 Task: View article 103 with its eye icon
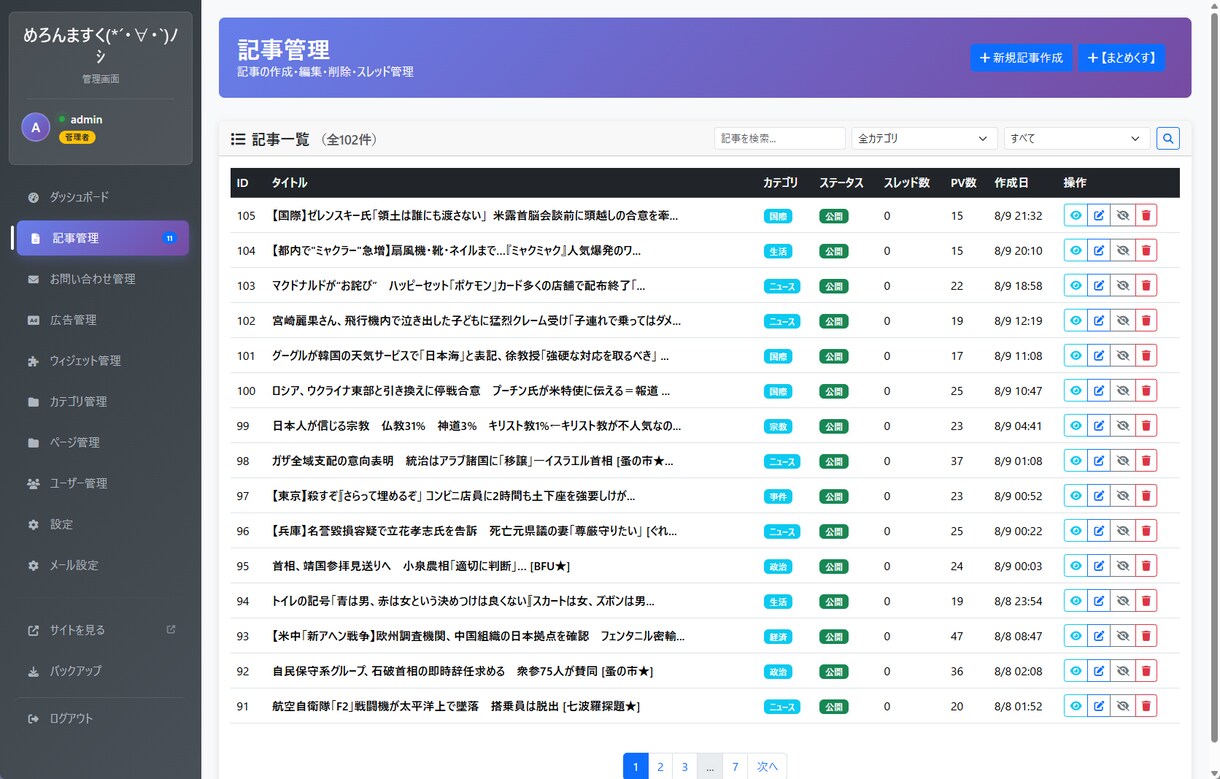1076,285
